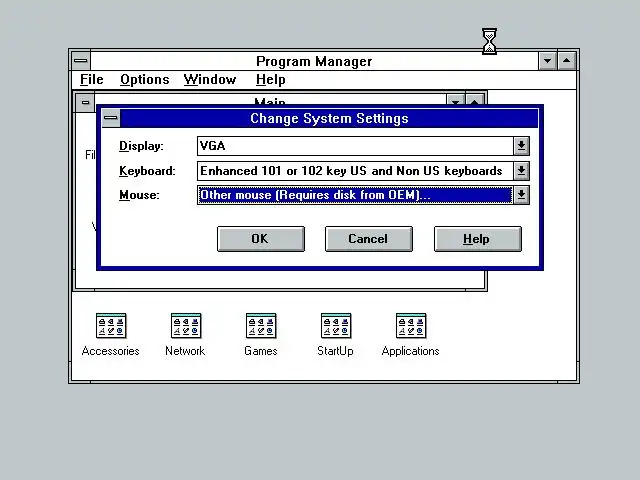Open the Window menu
Viewport: 640px width, 480px height.
[210, 79]
